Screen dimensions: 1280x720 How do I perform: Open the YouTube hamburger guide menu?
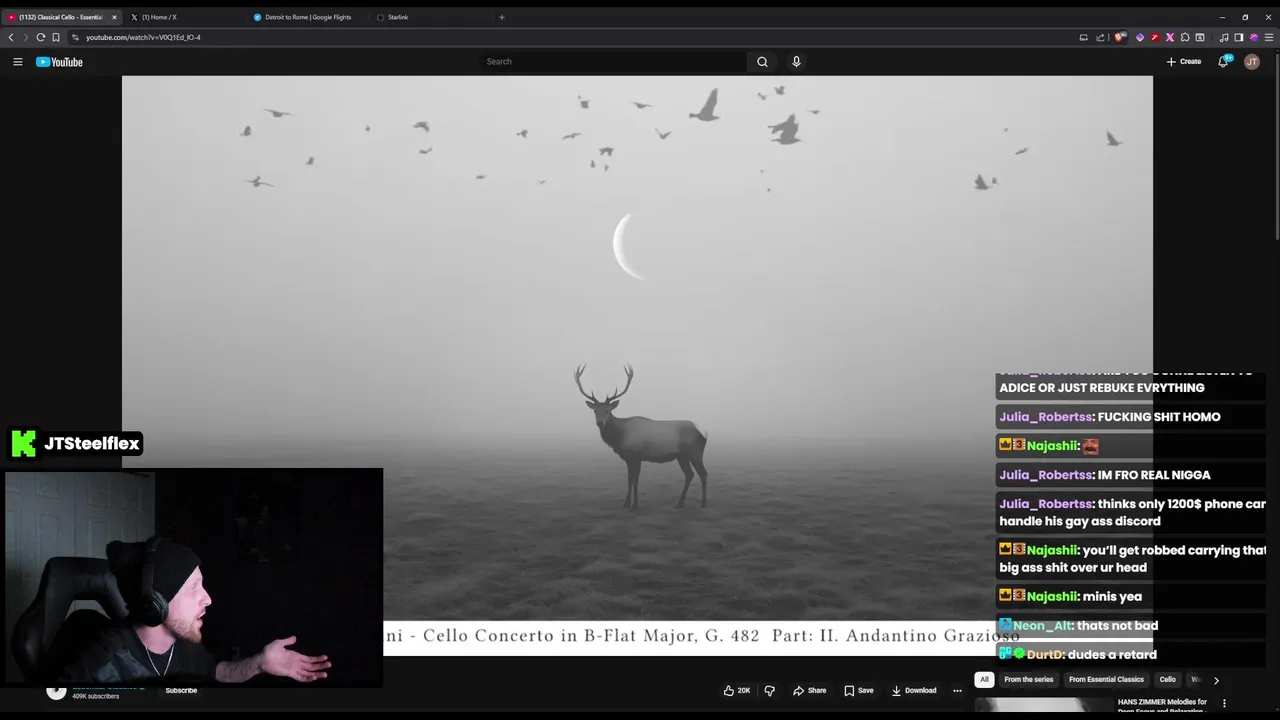17,62
